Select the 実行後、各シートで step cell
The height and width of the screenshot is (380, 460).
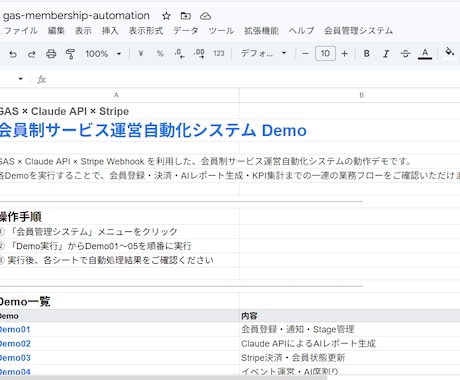[x=119, y=260]
